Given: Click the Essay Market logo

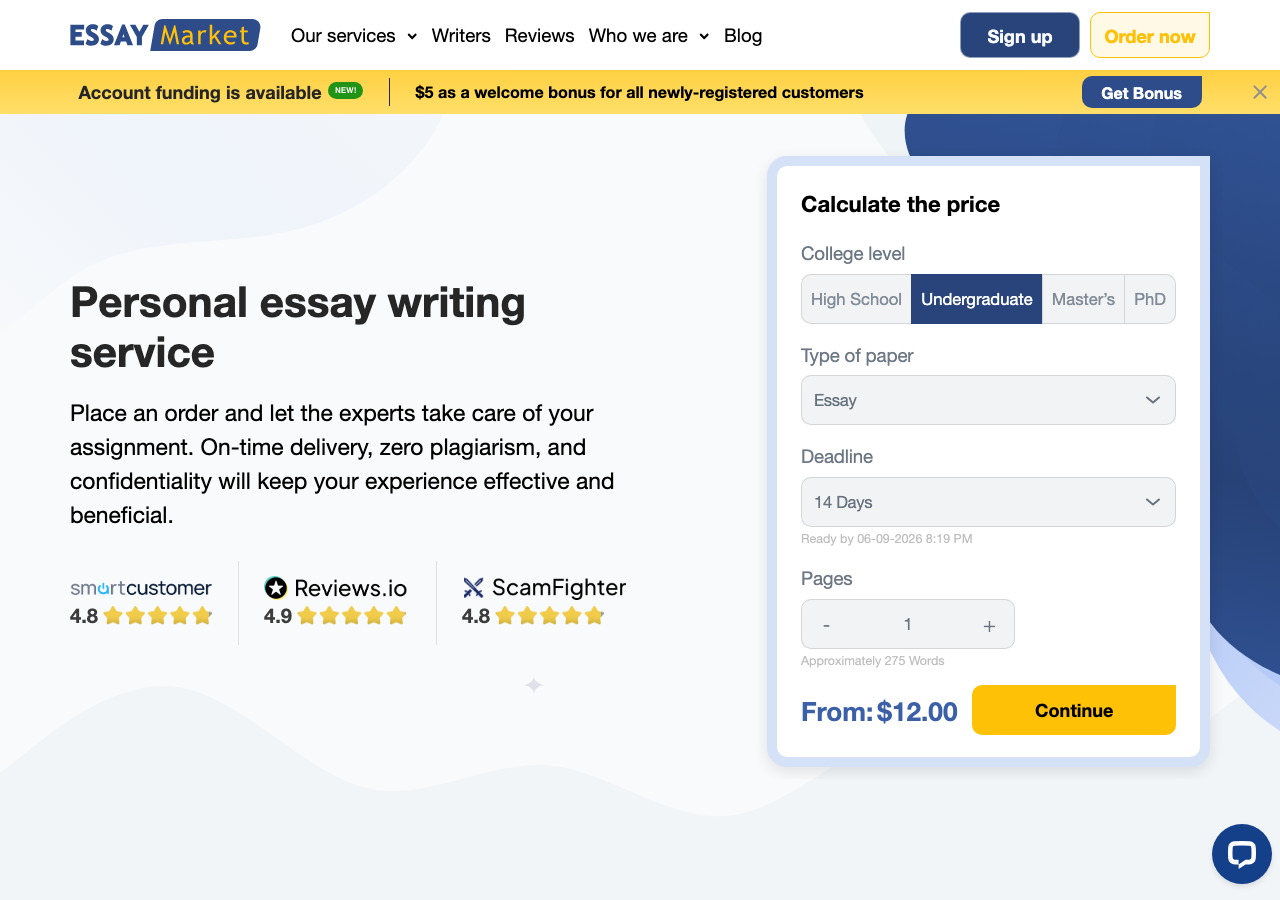Looking at the screenshot, I should click(165, 35).
